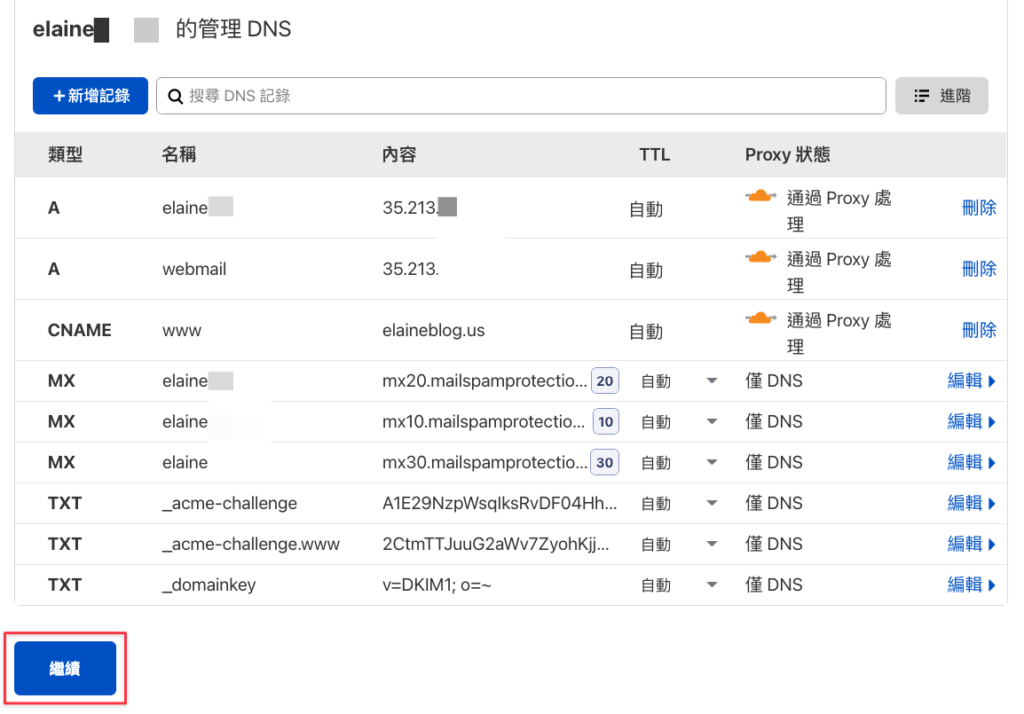The width and height of the screenshot is (1024, 714).
Task: Expand 編輯 for the mx30 MX record
Action: click(x=971, y=462)
